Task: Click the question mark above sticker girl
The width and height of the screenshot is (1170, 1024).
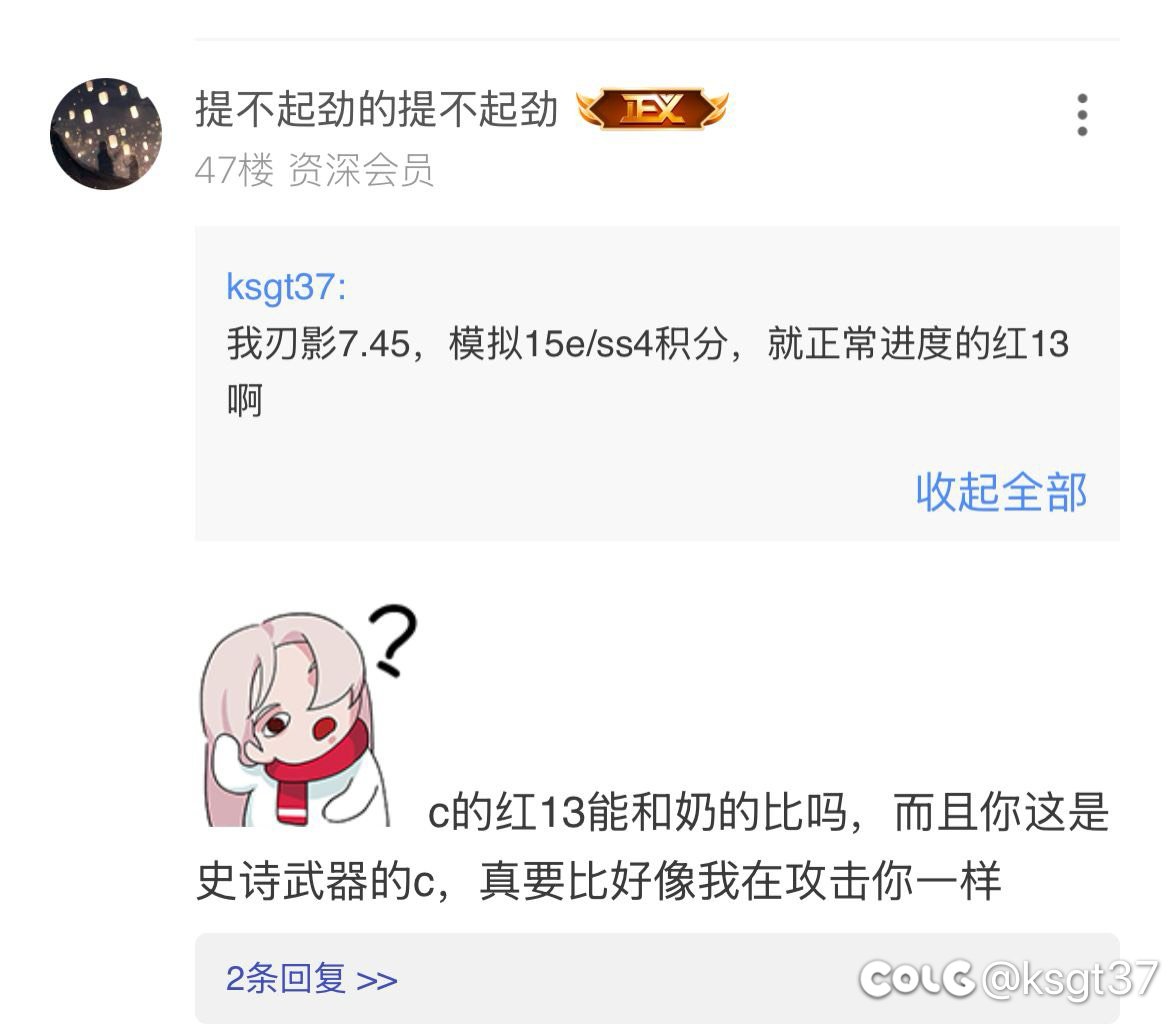Action: pyautogui.click(x=393, y=640)
